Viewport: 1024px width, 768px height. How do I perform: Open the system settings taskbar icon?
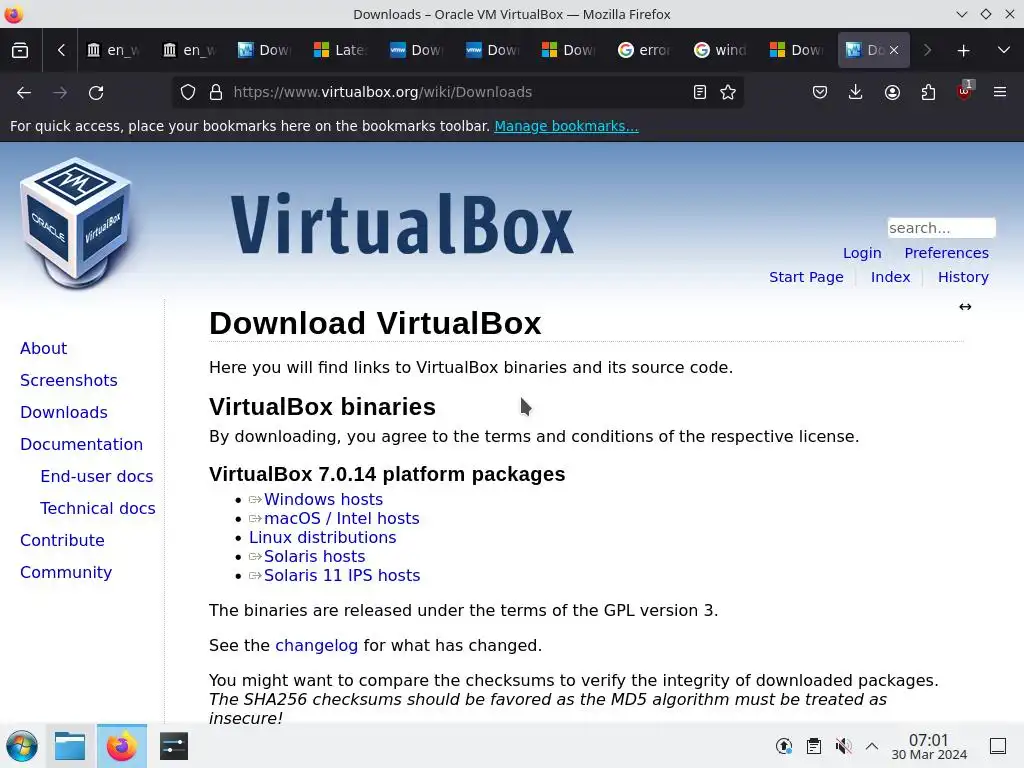174,746
